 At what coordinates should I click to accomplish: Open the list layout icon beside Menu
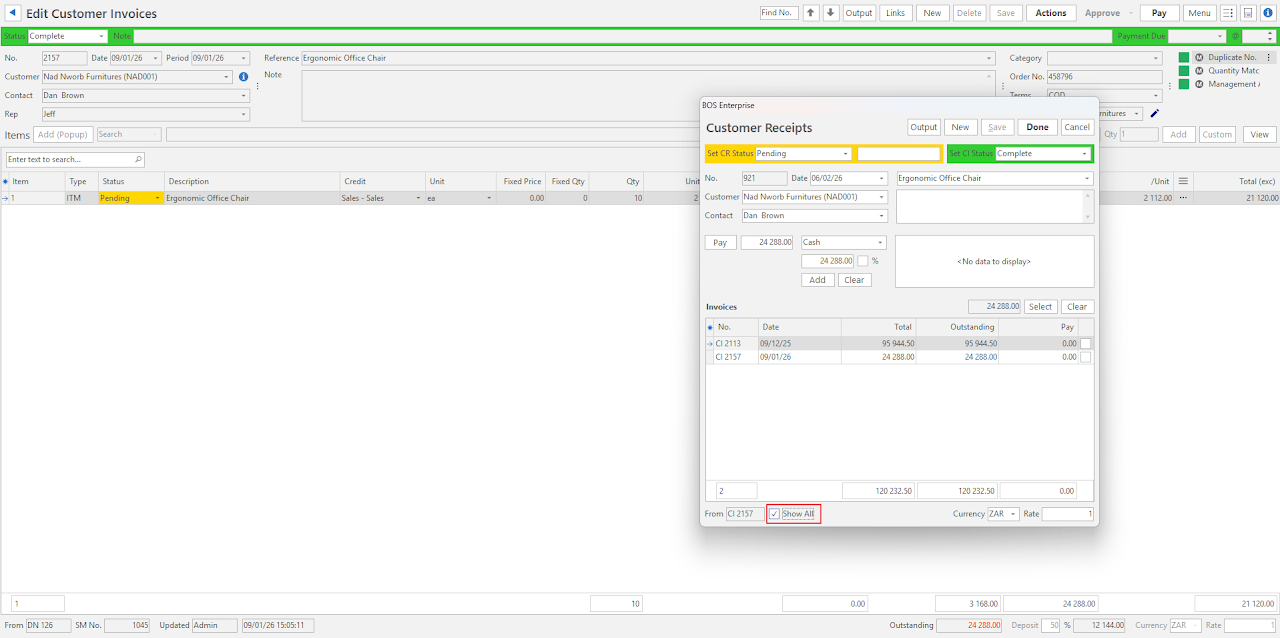[1228, 13]
